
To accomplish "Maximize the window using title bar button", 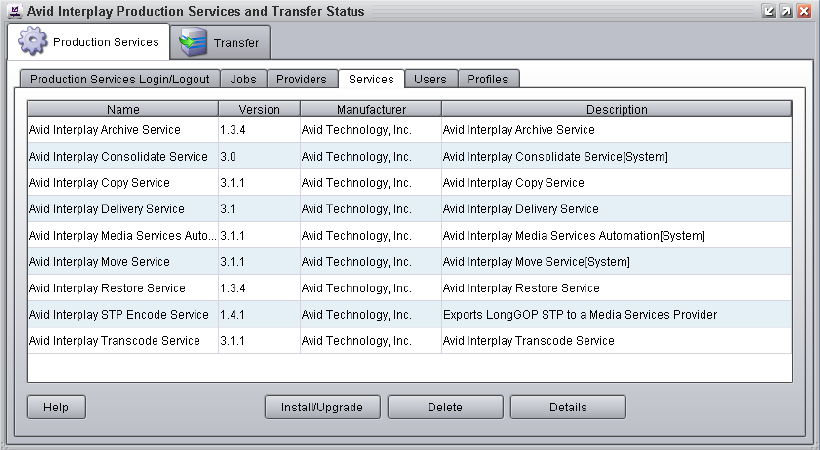I will click(x=786, y=11).
